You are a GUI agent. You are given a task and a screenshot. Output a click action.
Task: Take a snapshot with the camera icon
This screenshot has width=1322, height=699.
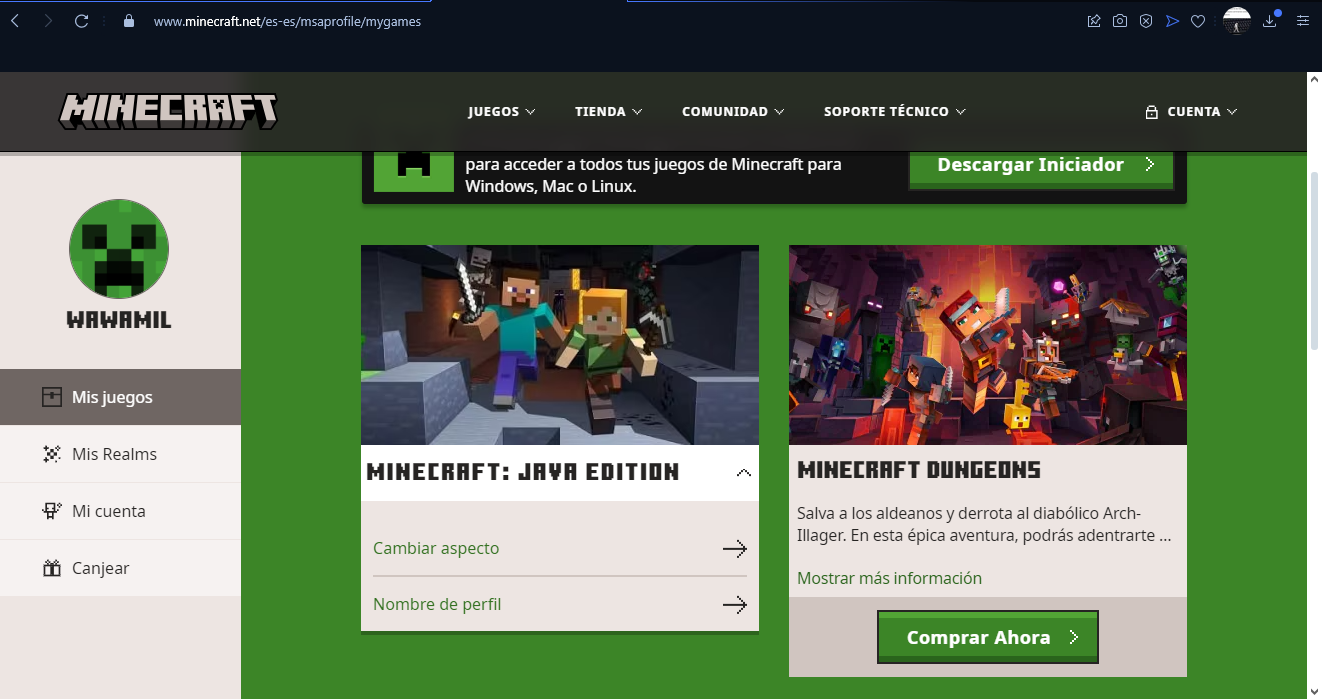click(1120, 21)
